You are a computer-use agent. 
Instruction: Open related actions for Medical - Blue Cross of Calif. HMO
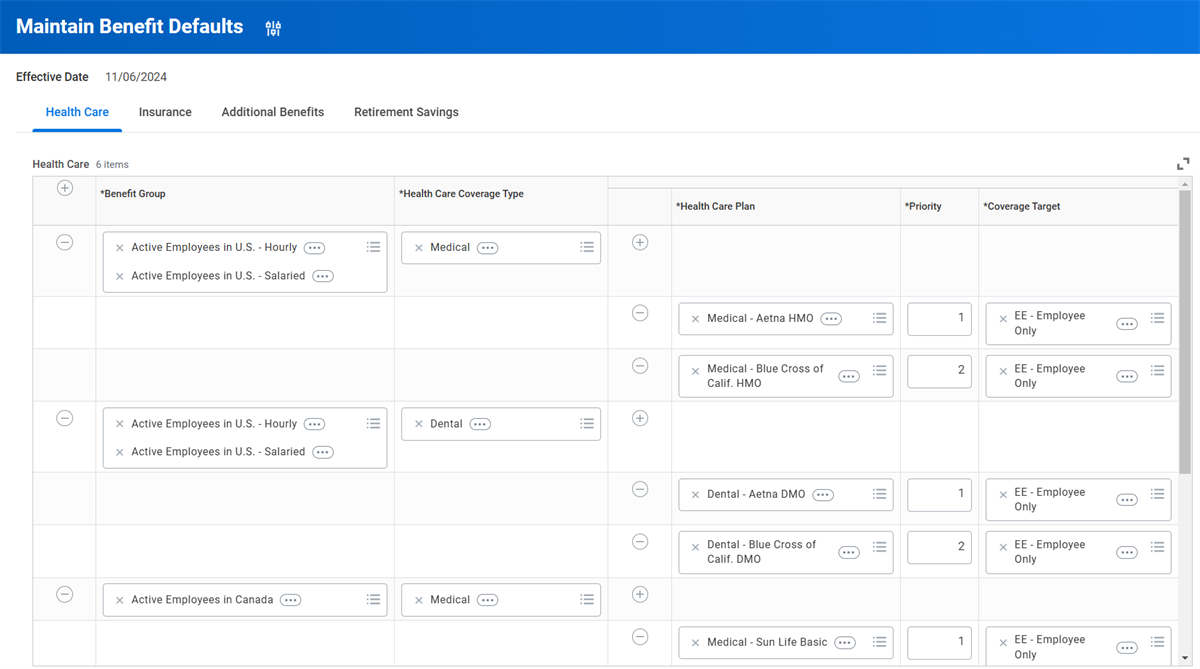(x=849, y=376)
